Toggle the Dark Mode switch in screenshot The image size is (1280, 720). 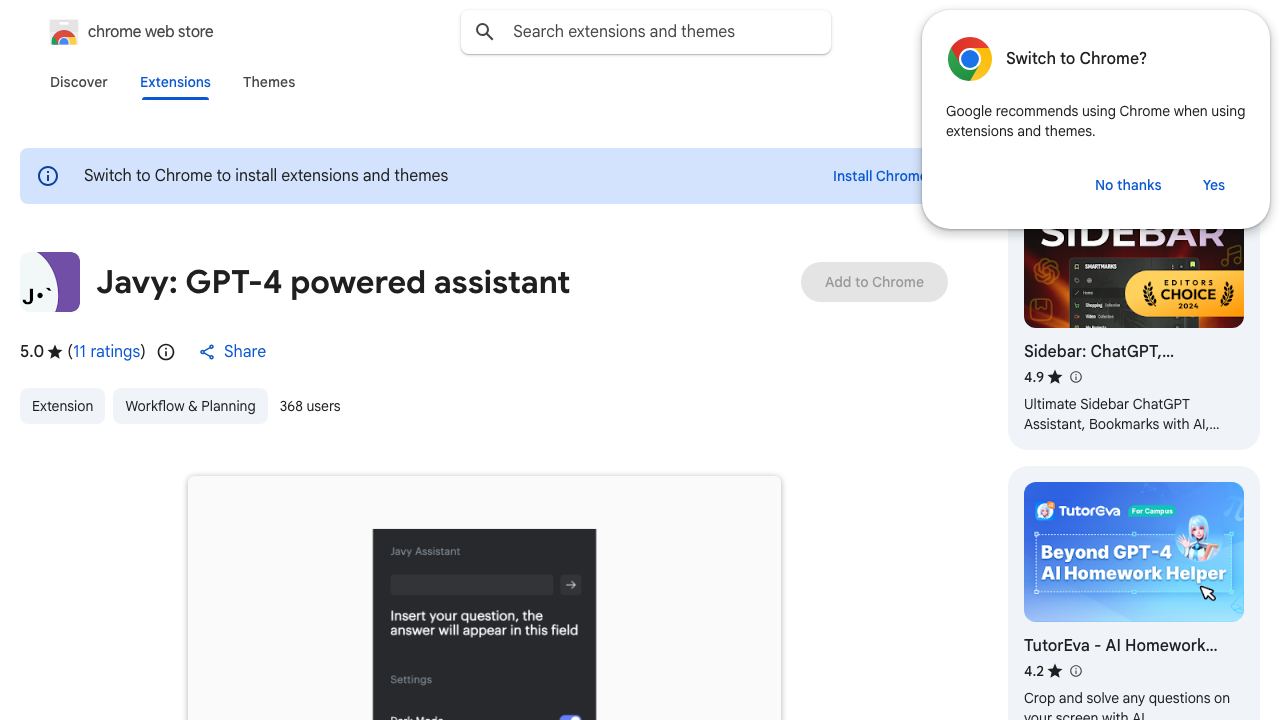(x=570, y=716)
